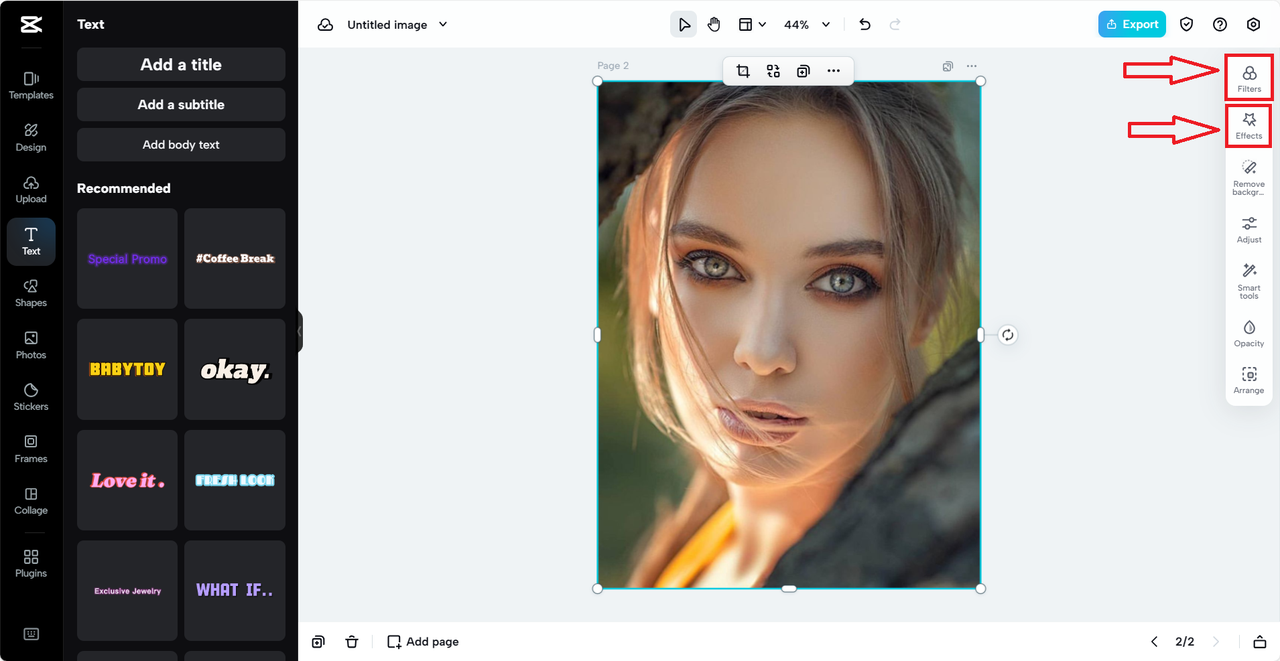The width and height of the screenshot is (1280, 661).
Task: Open the Photos panel
Action: tap(31, 345)
